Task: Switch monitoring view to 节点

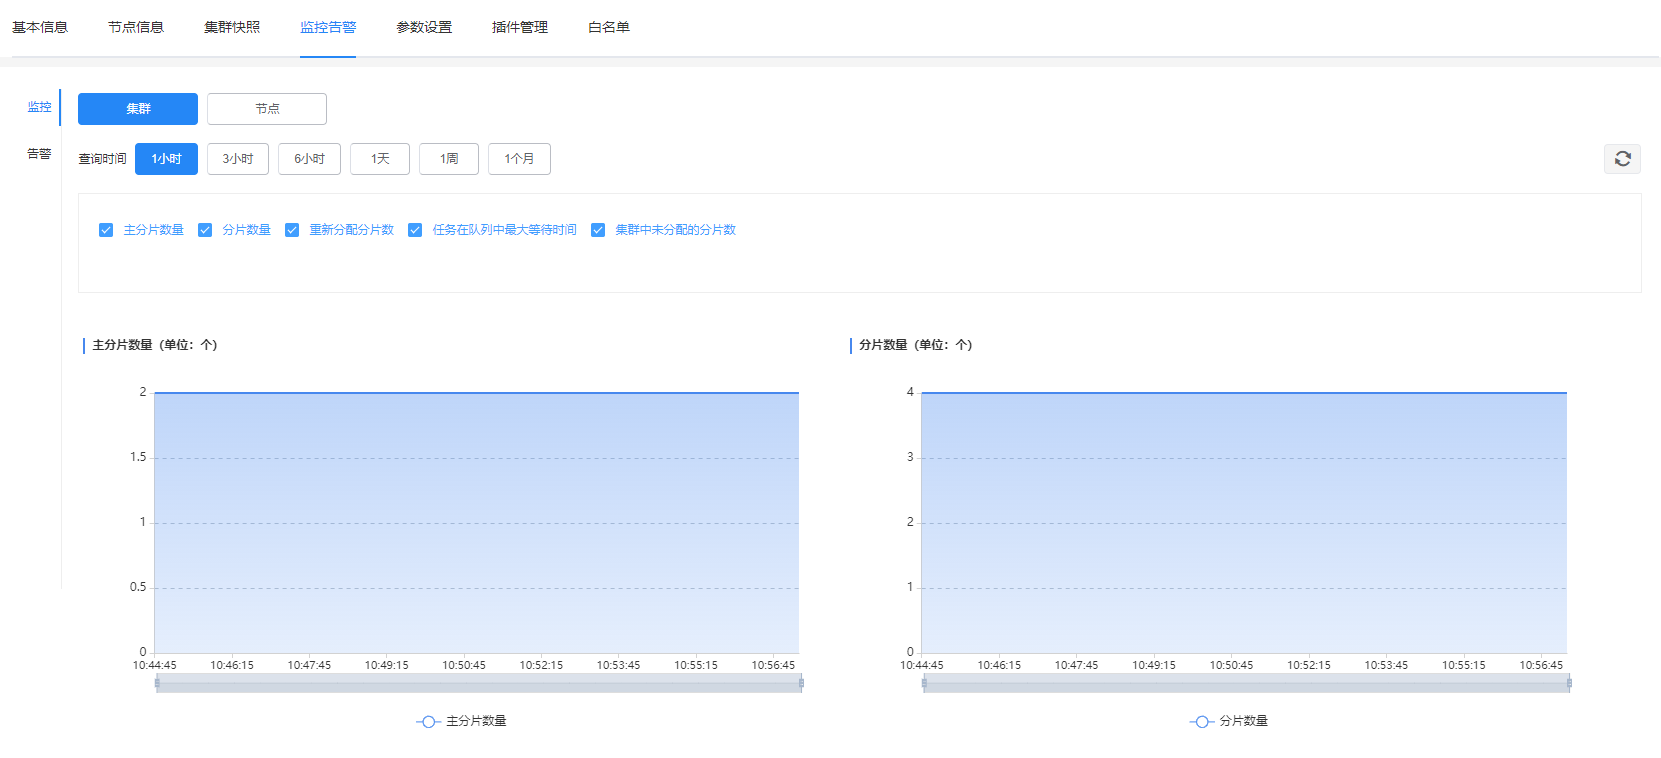Action: pyautogui.click(x=267, y=109)
